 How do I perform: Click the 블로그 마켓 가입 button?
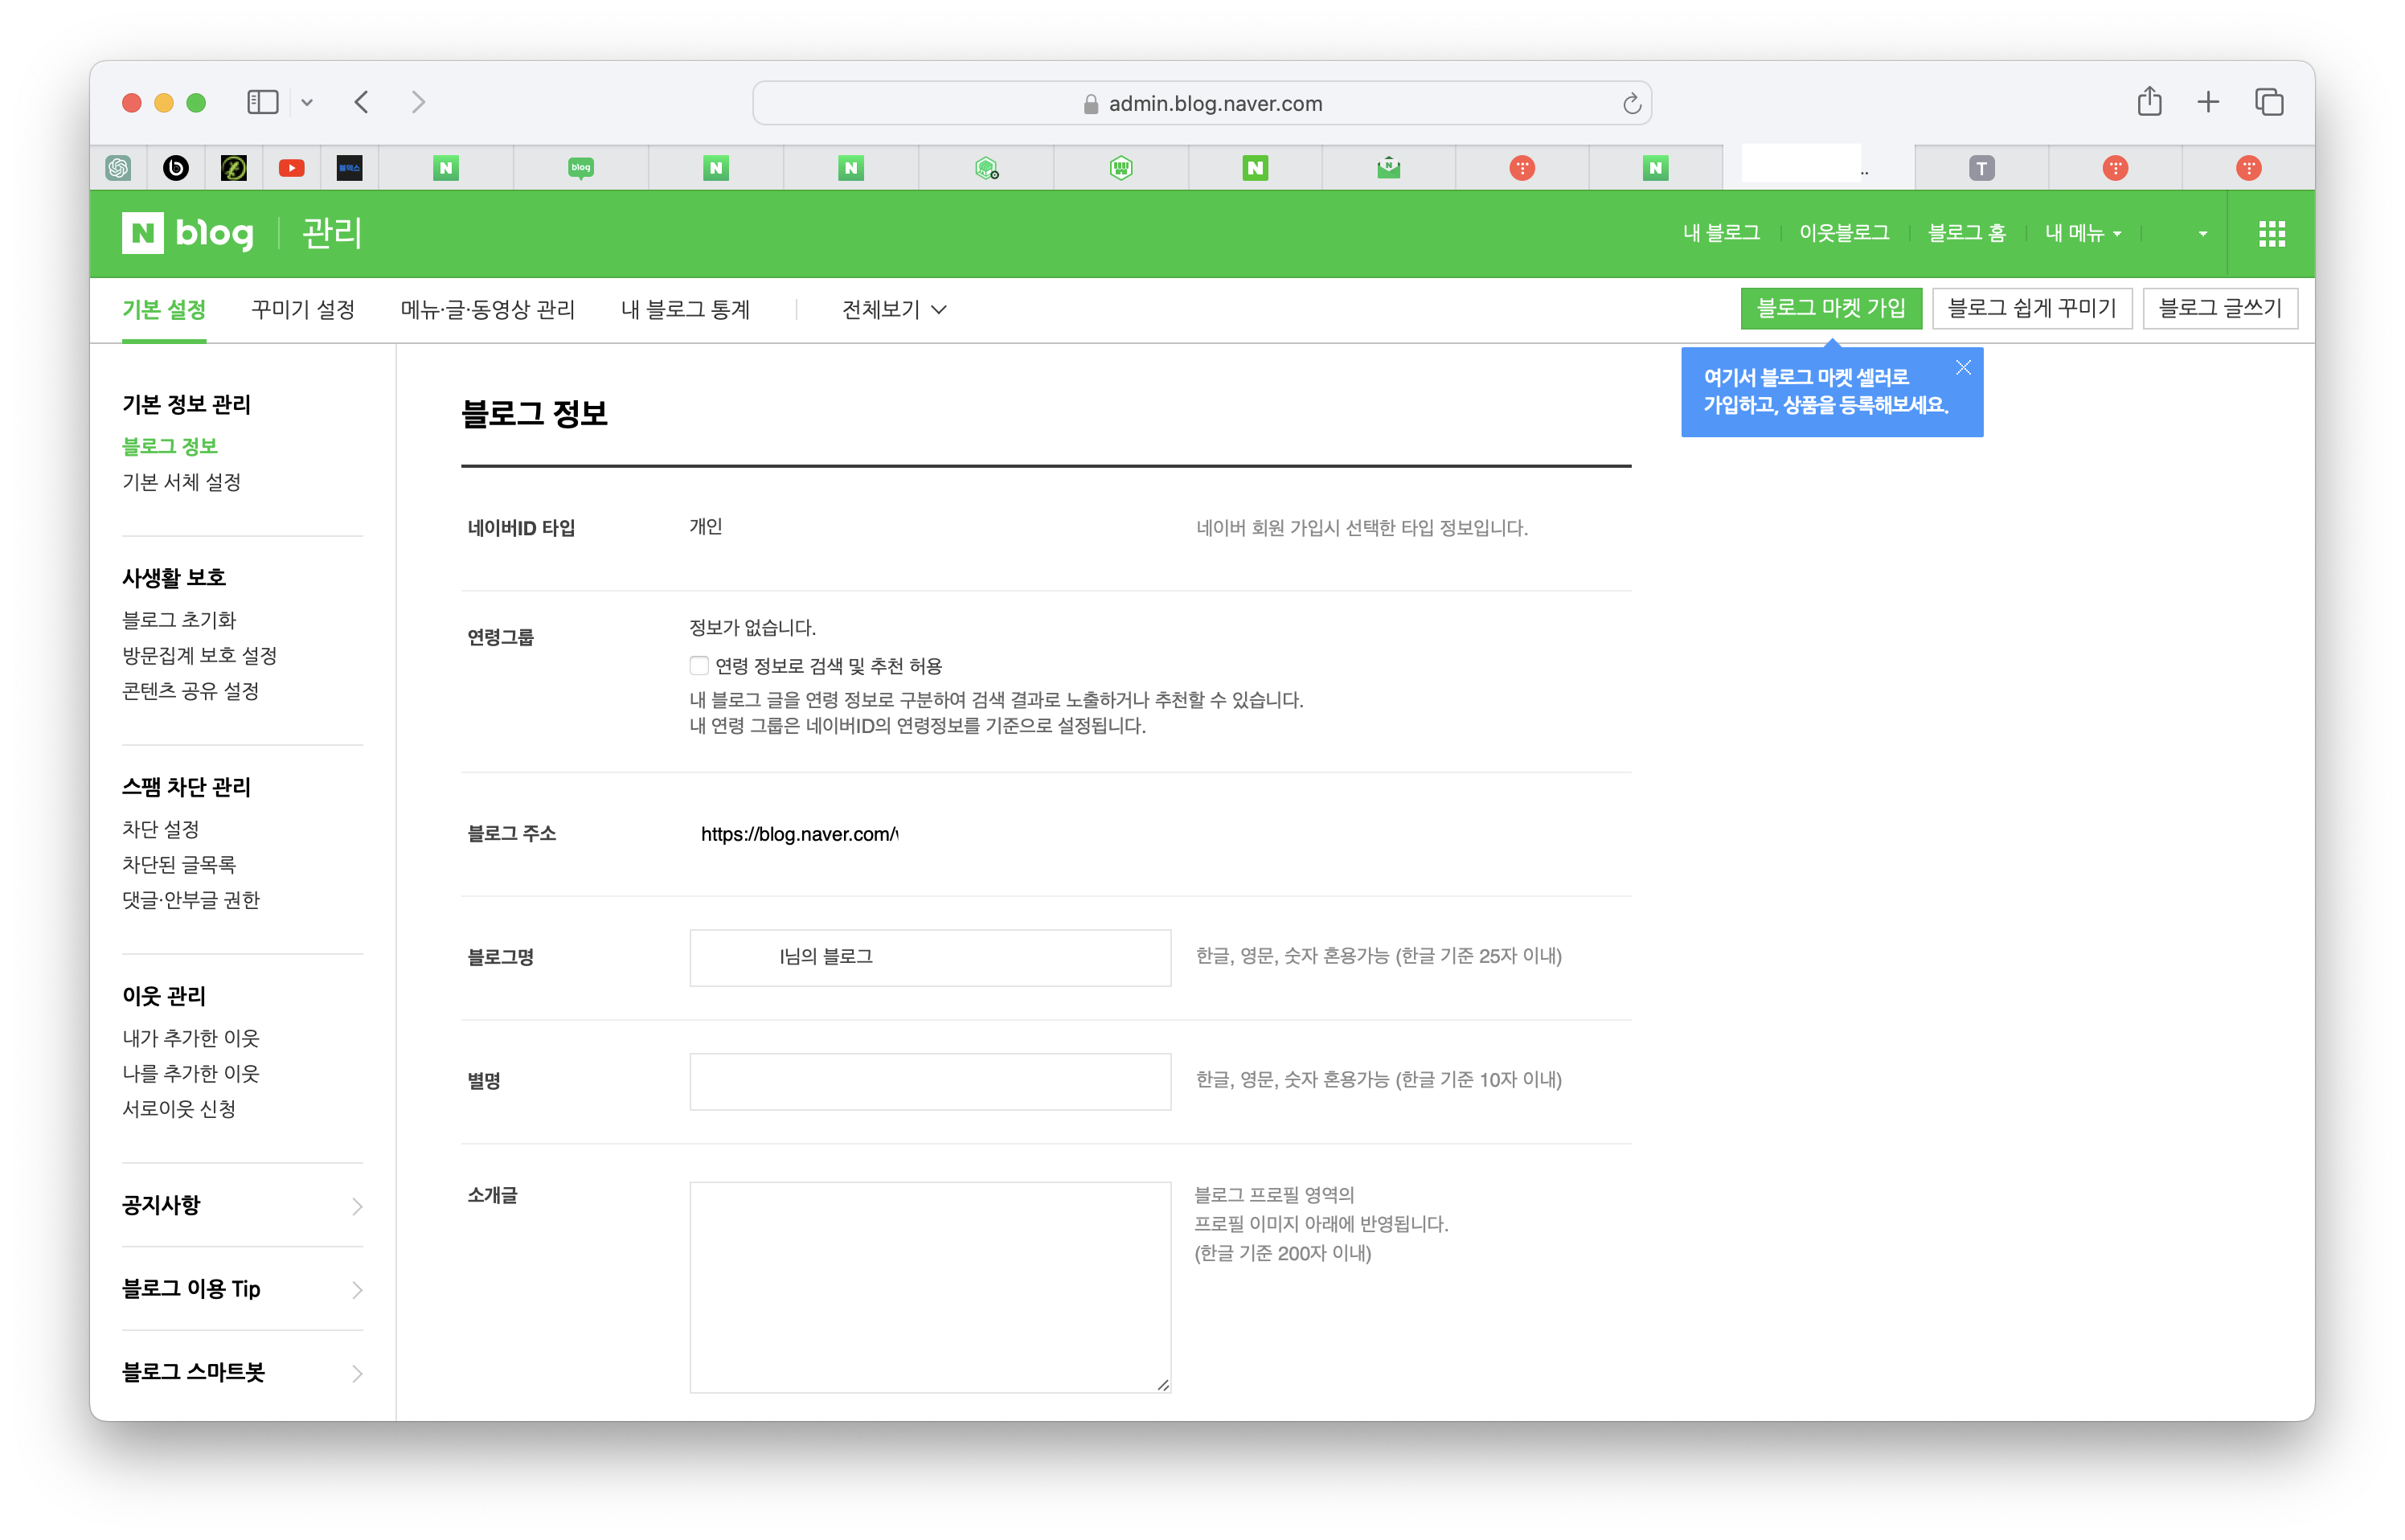pos(1830,308)
